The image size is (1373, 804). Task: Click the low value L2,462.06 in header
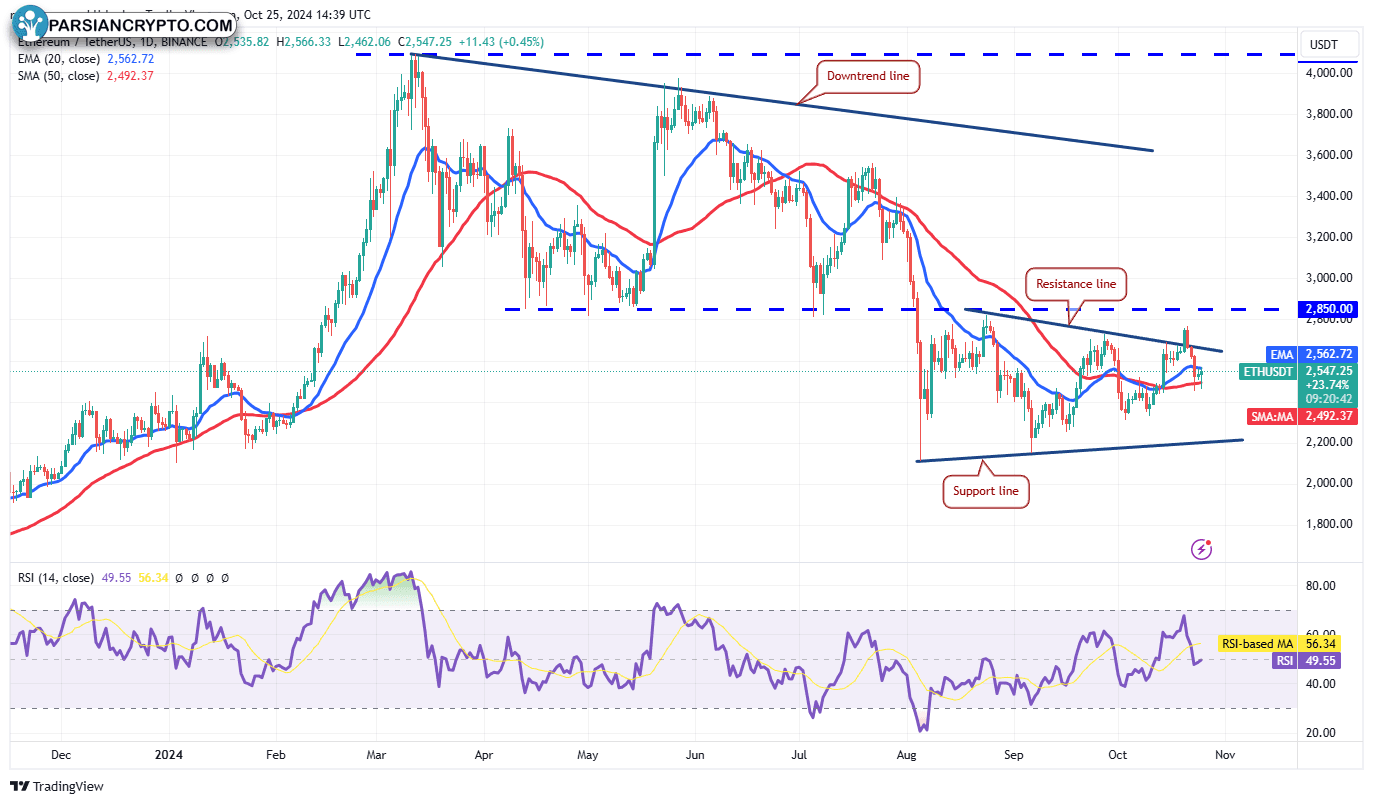[x=367, y=43]
